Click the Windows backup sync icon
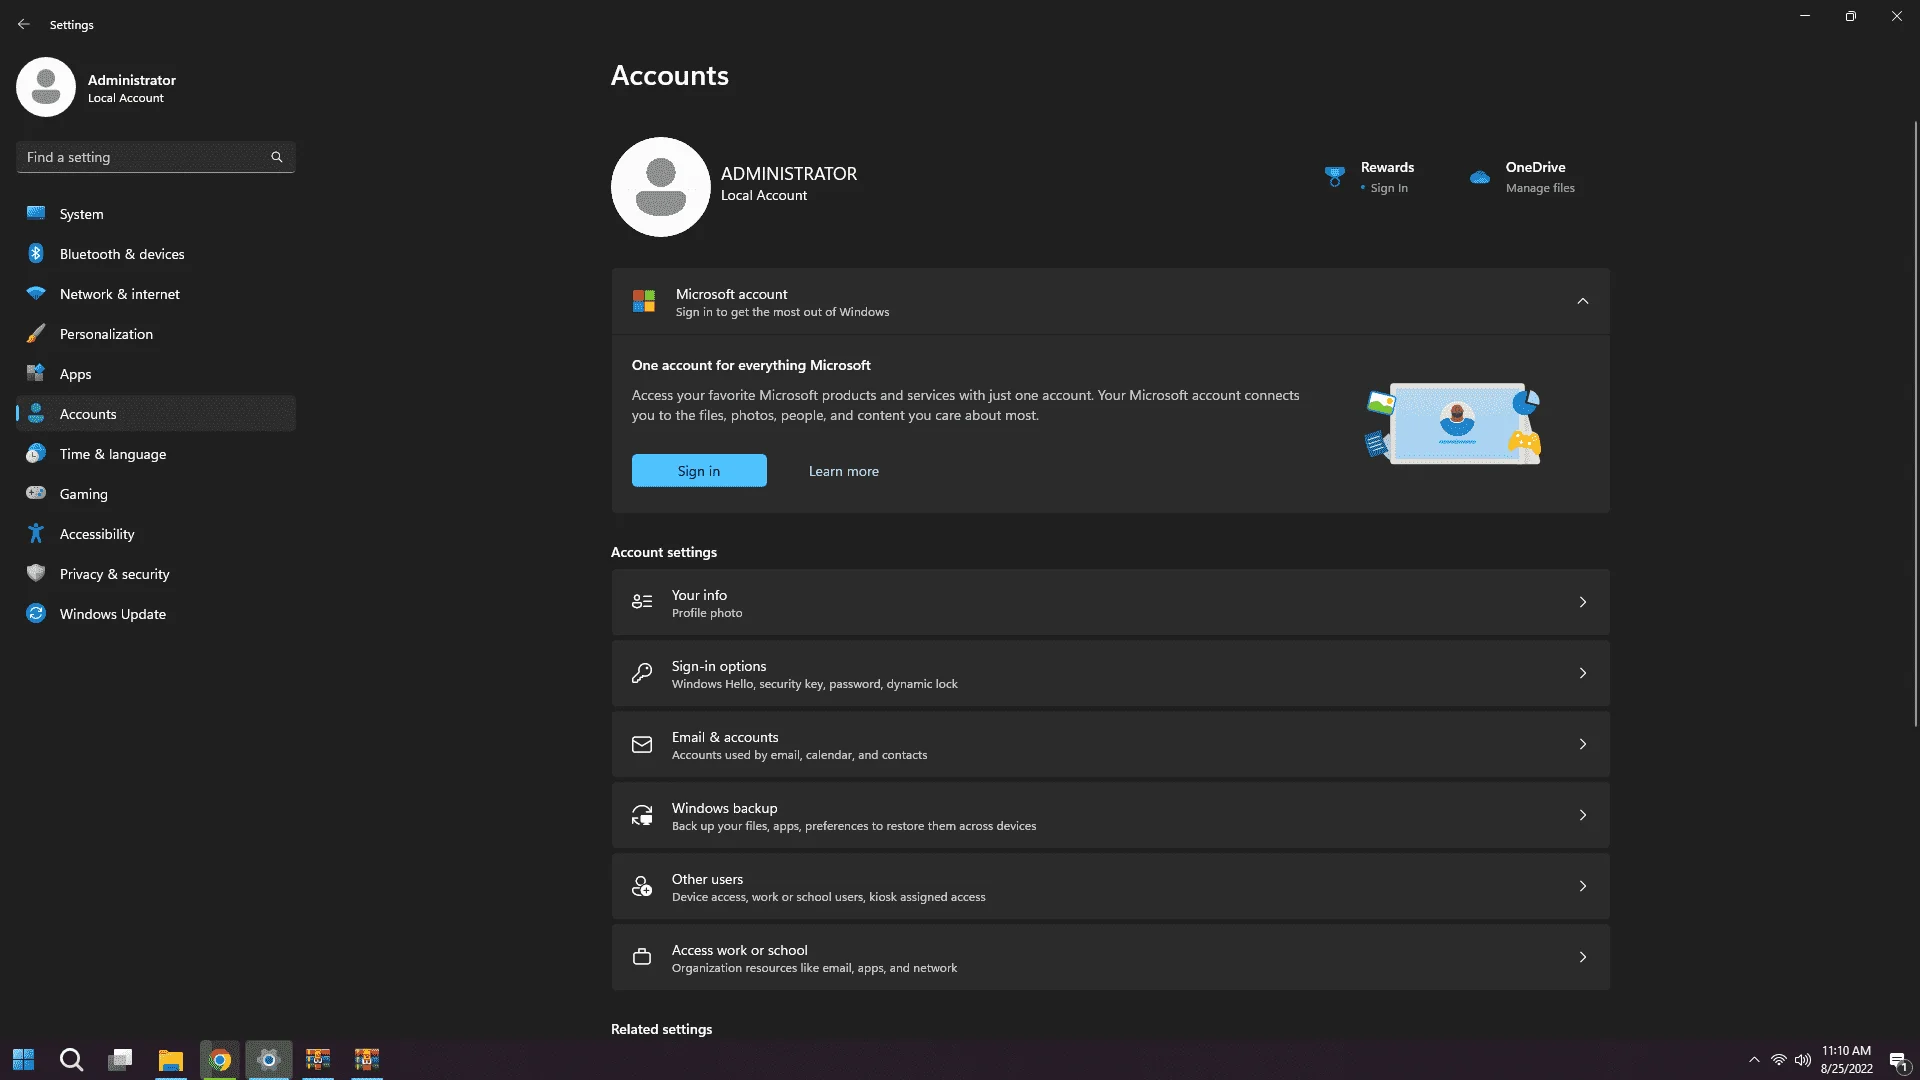Screen dimensions: 1920x1080 [x=642, y=815]
